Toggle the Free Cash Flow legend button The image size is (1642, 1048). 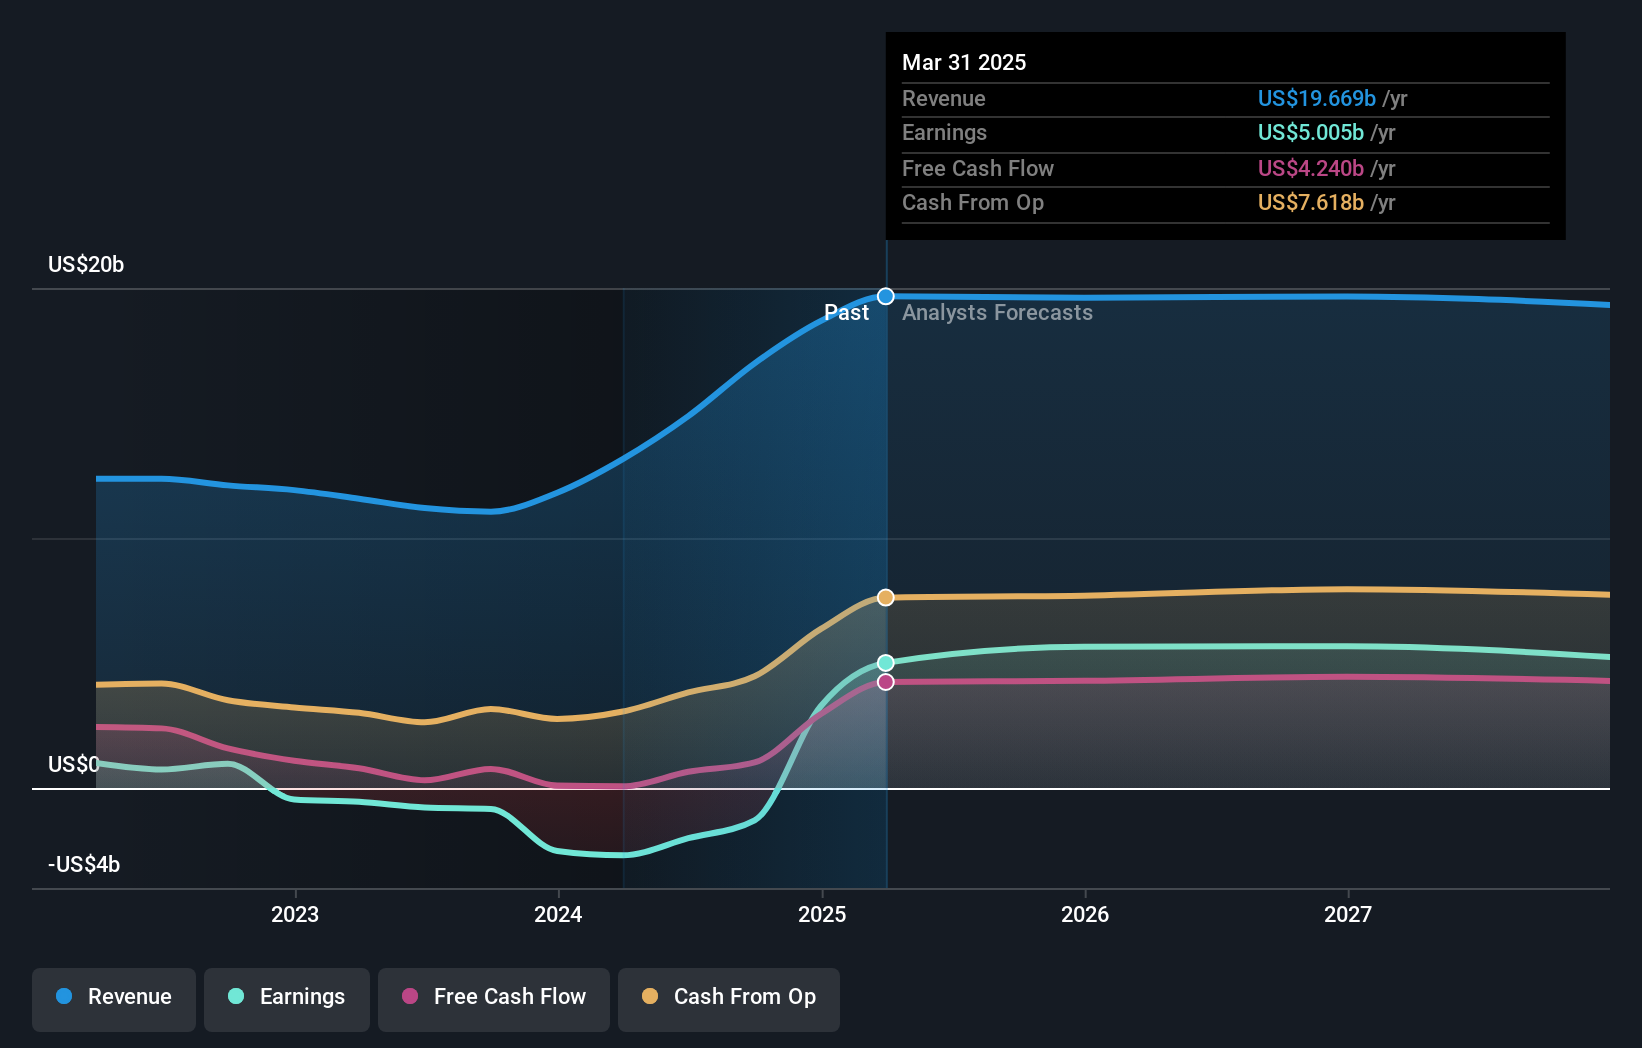click(494, 999)
